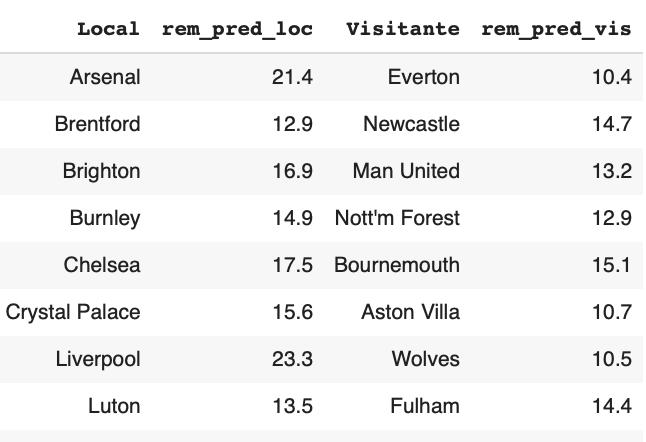
Task: Select the 14.4 value for Fulham
Action: pos(612,406)
